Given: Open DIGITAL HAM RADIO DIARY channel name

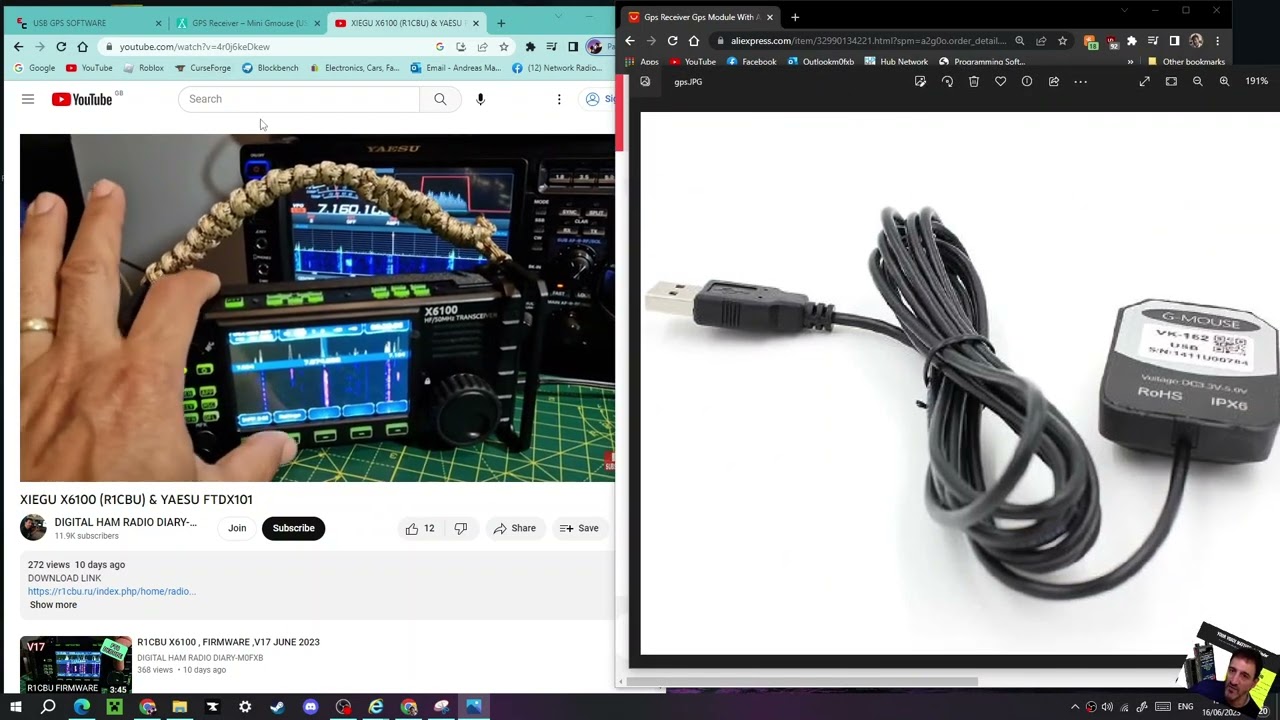Looking at the screenshot, I should point(125,522).
